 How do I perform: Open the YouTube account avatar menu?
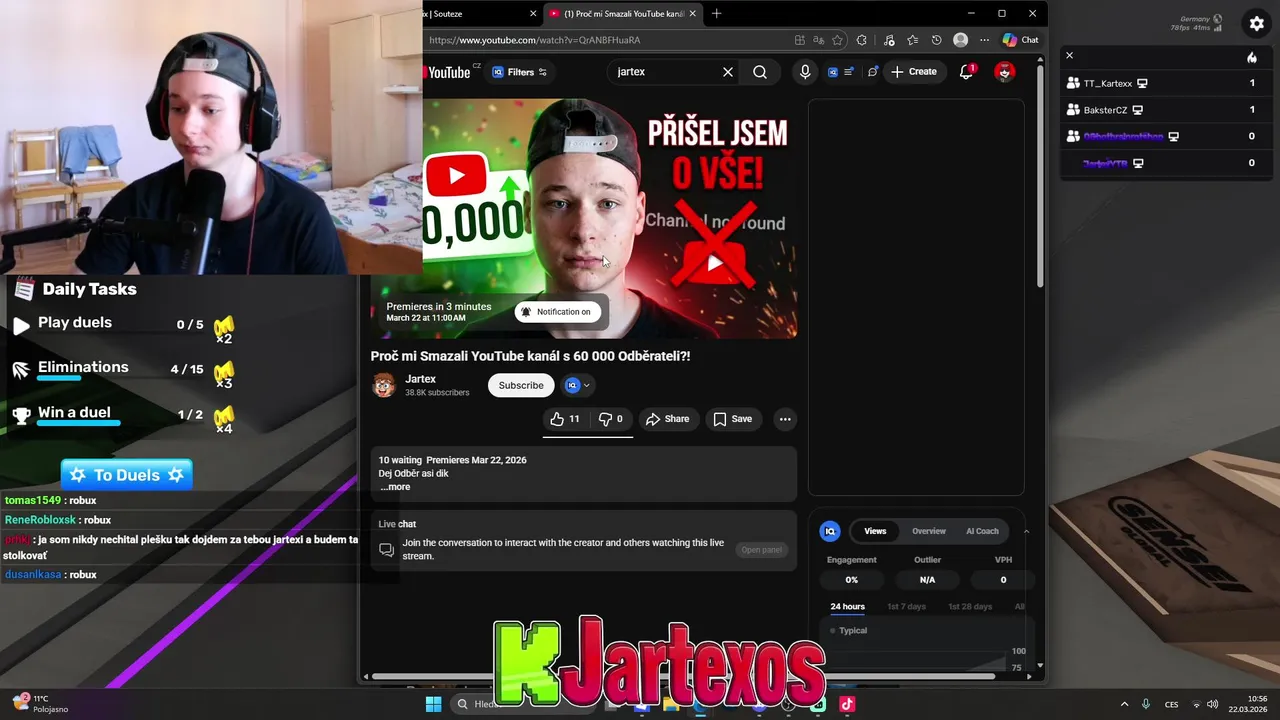click(1005, 72)
